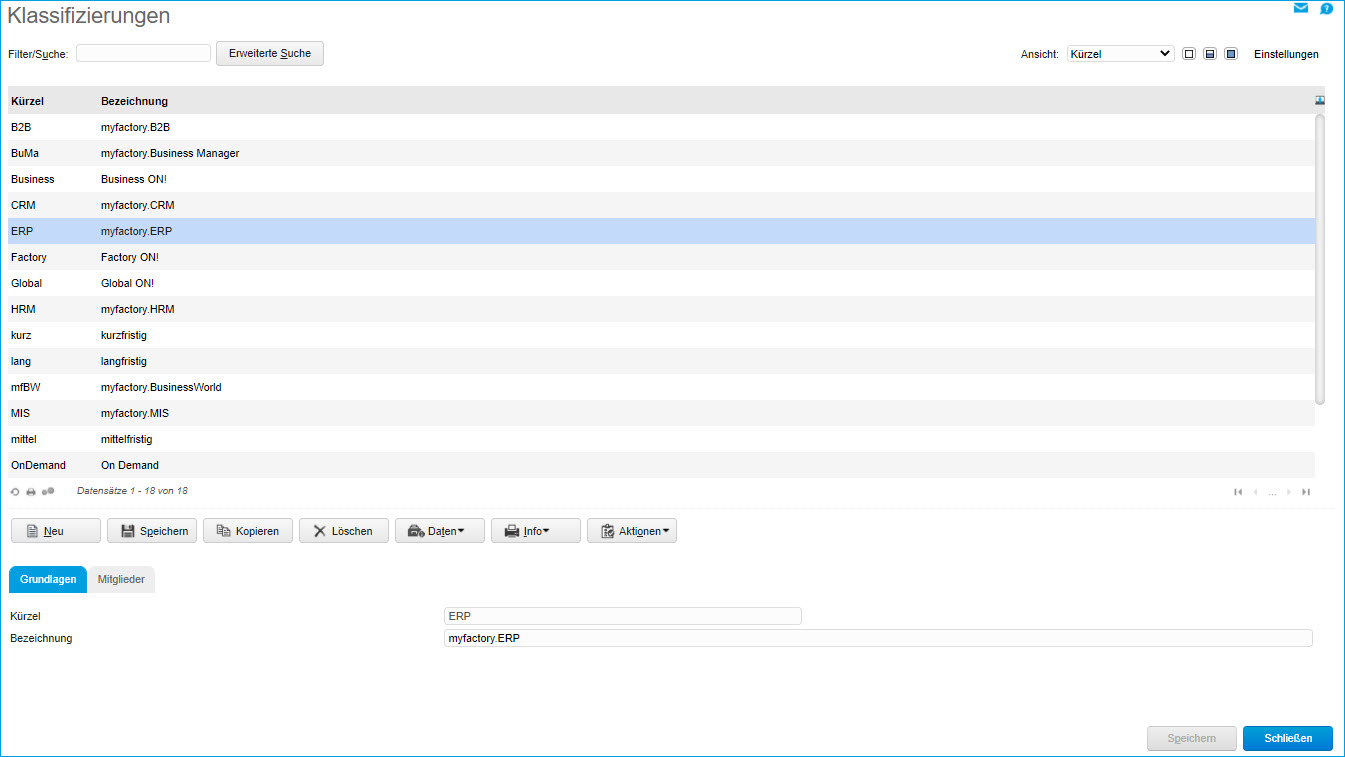Click the Erweiterte Suche button

[270, 53]
